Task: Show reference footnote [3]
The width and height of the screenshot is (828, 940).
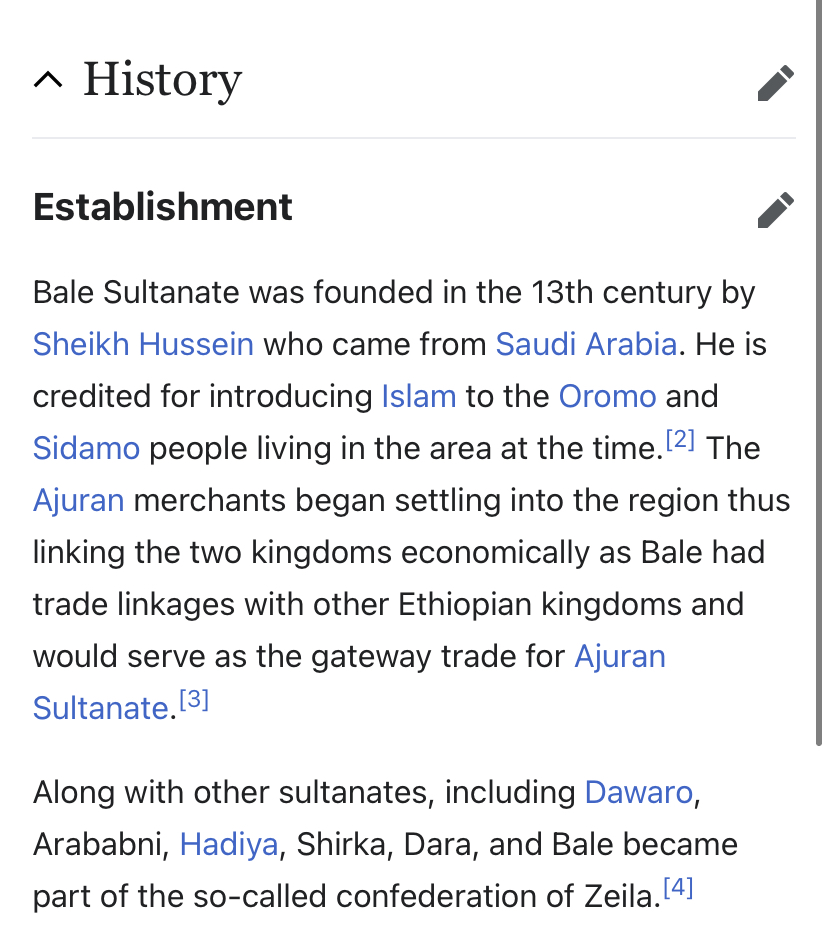Action: tap(194, 701)
